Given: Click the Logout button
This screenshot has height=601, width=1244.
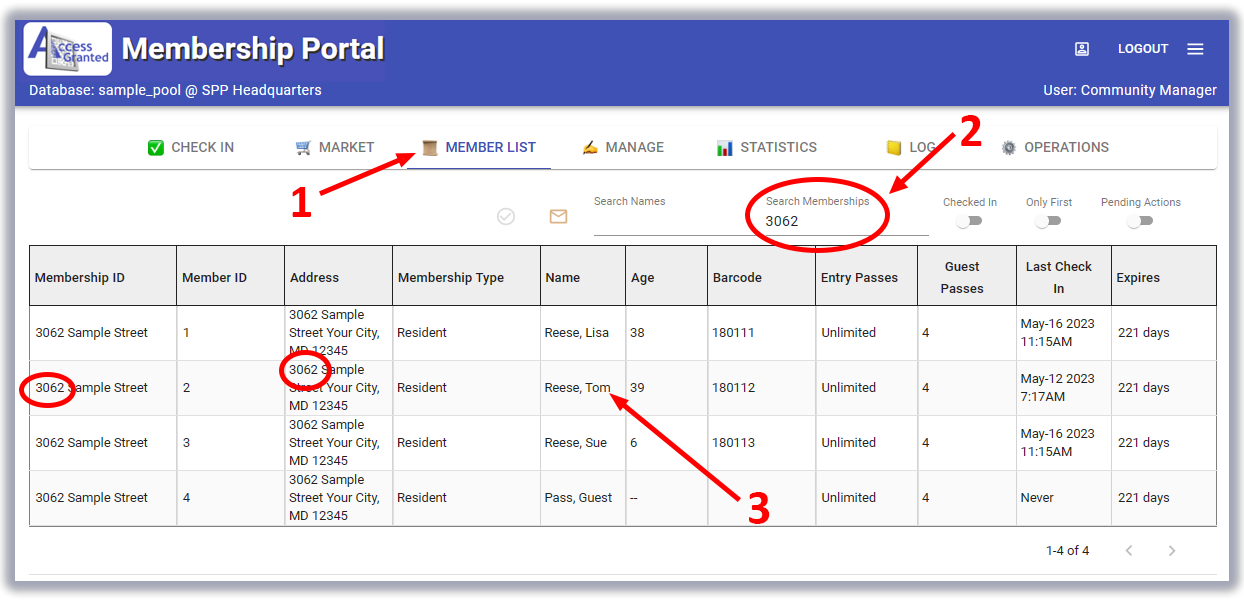Looking at the screenshot, I should (x=1142, y=49).
